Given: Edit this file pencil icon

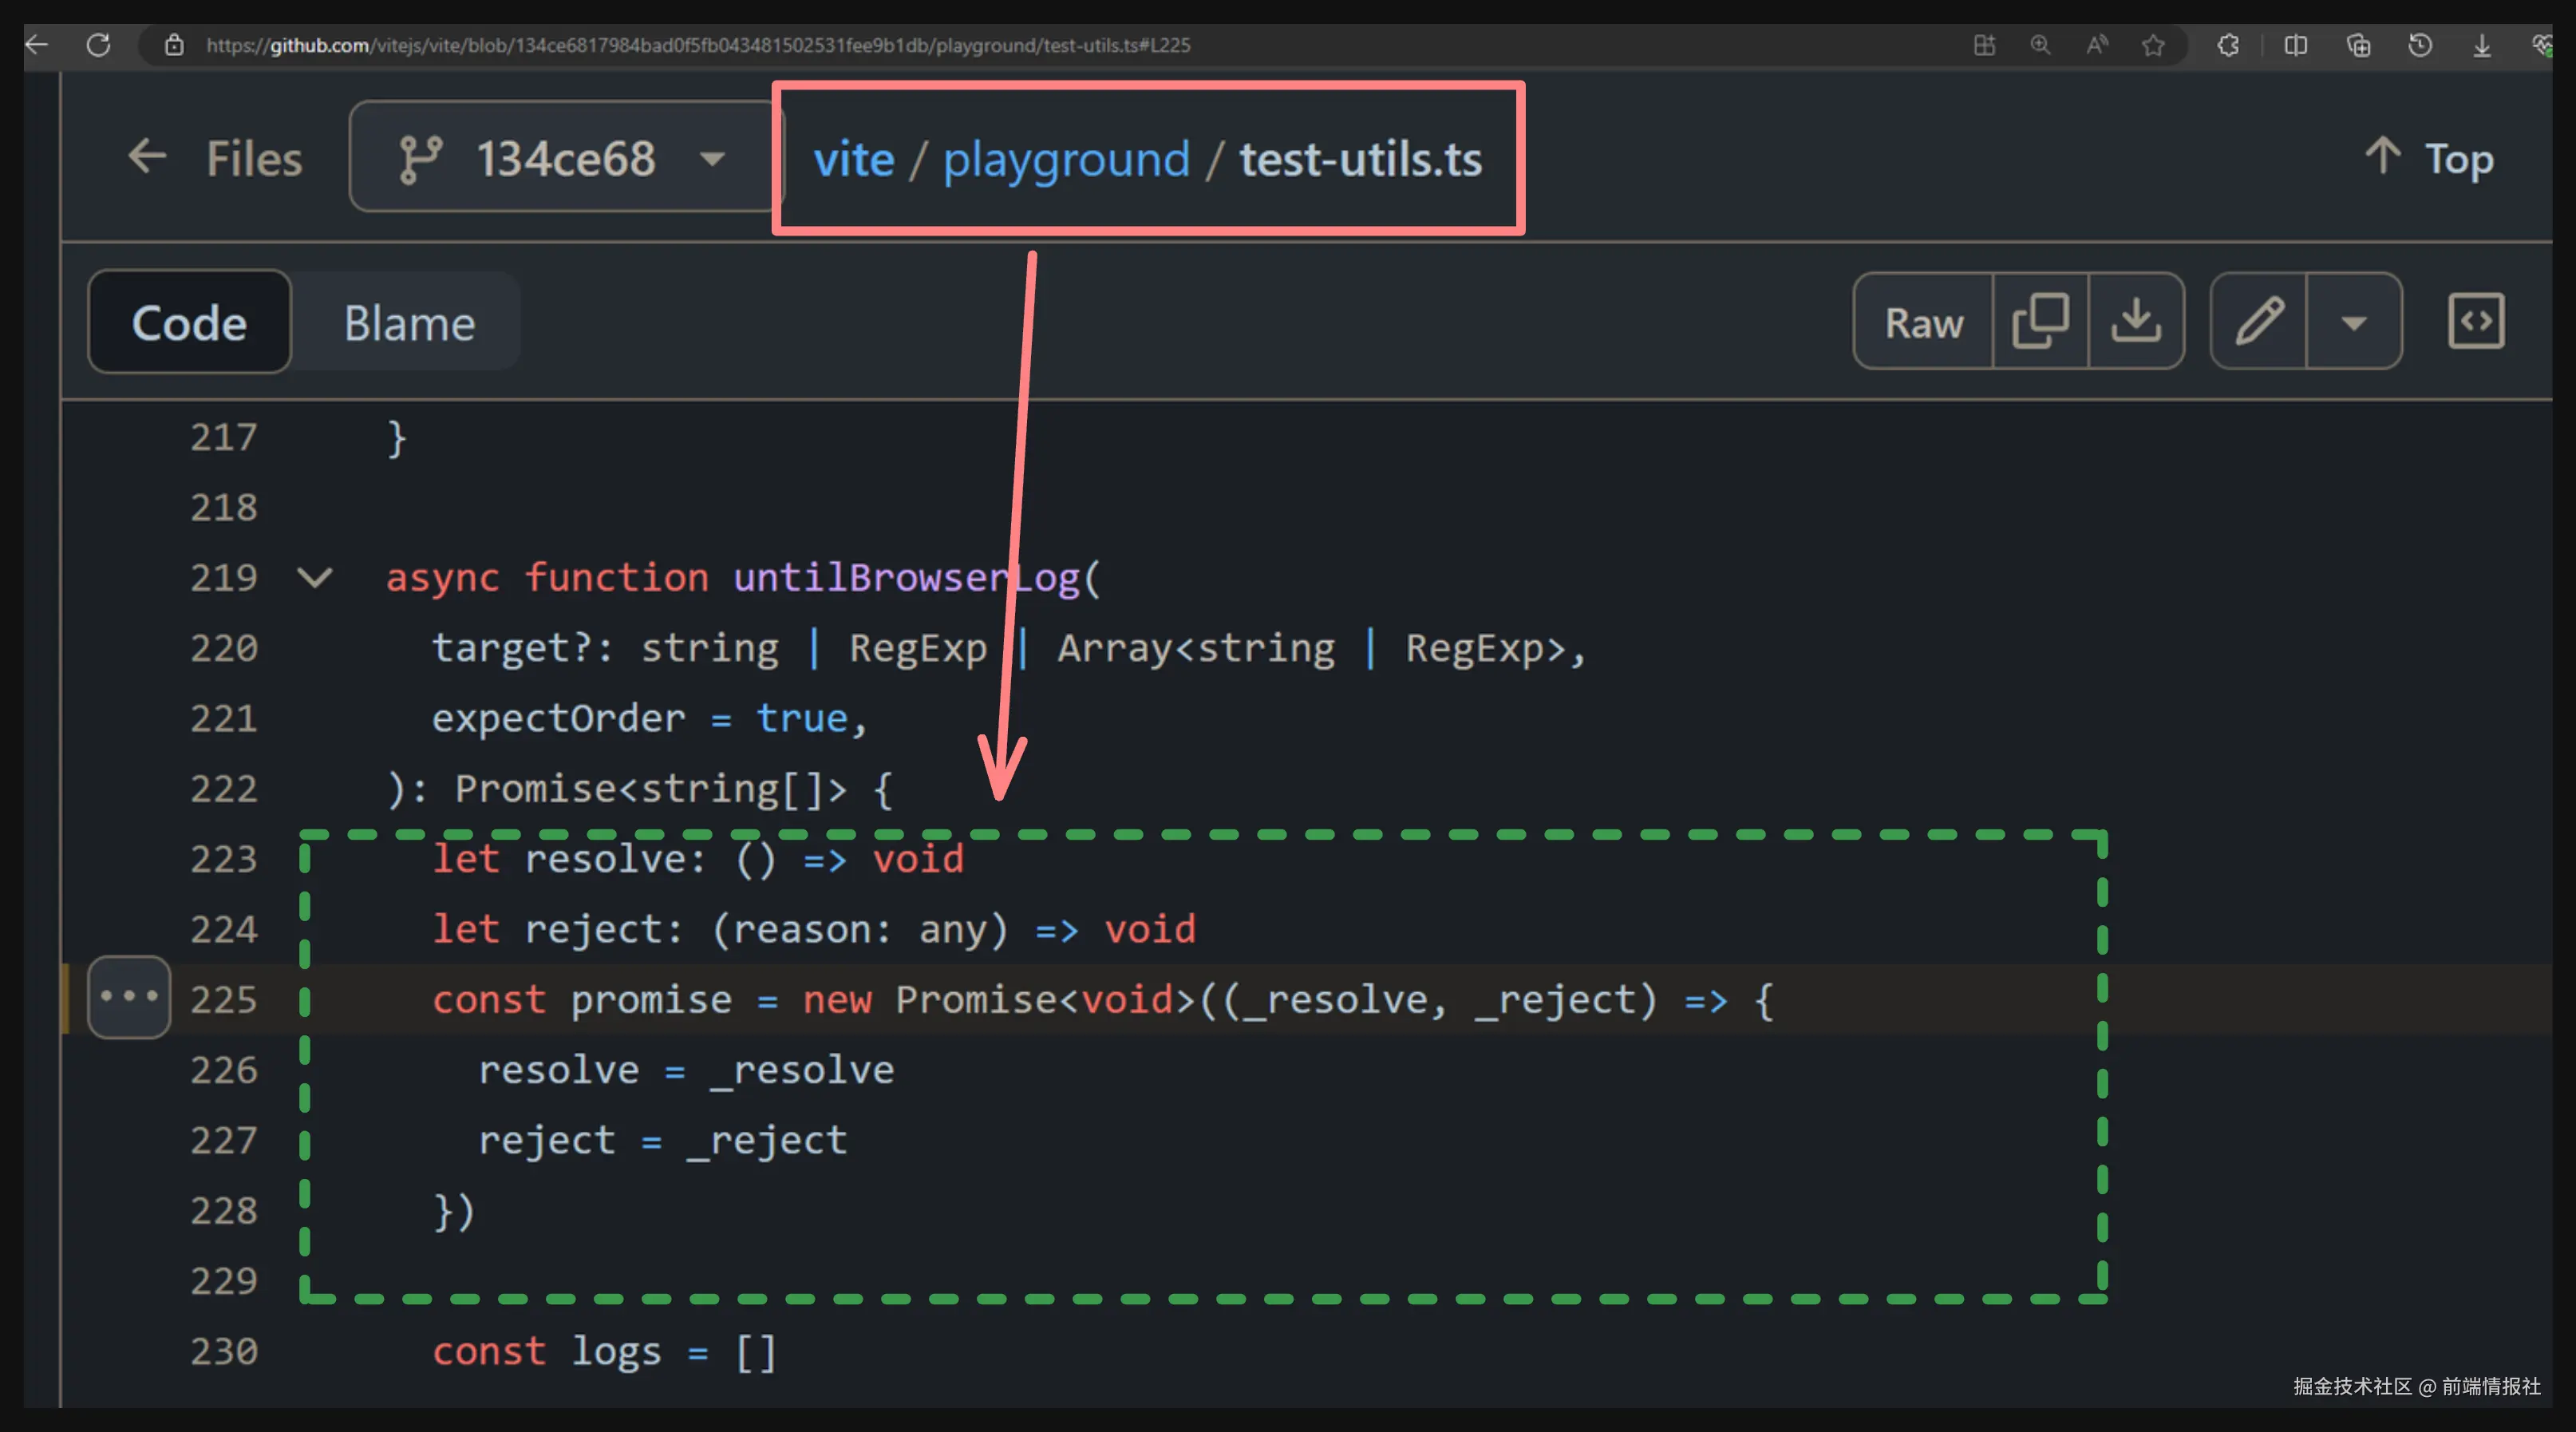Looking at the screenshot, I should point(2259,322).
